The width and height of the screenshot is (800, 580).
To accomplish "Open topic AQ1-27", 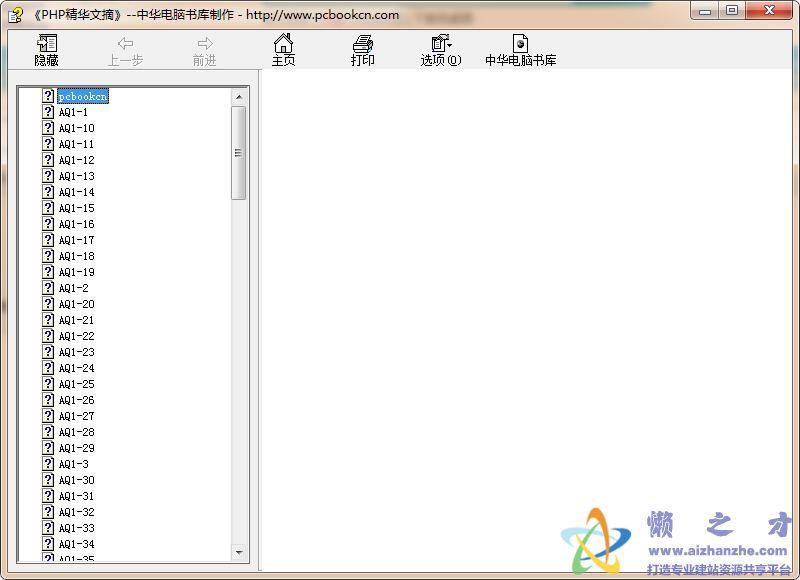I will click(77, 416).
